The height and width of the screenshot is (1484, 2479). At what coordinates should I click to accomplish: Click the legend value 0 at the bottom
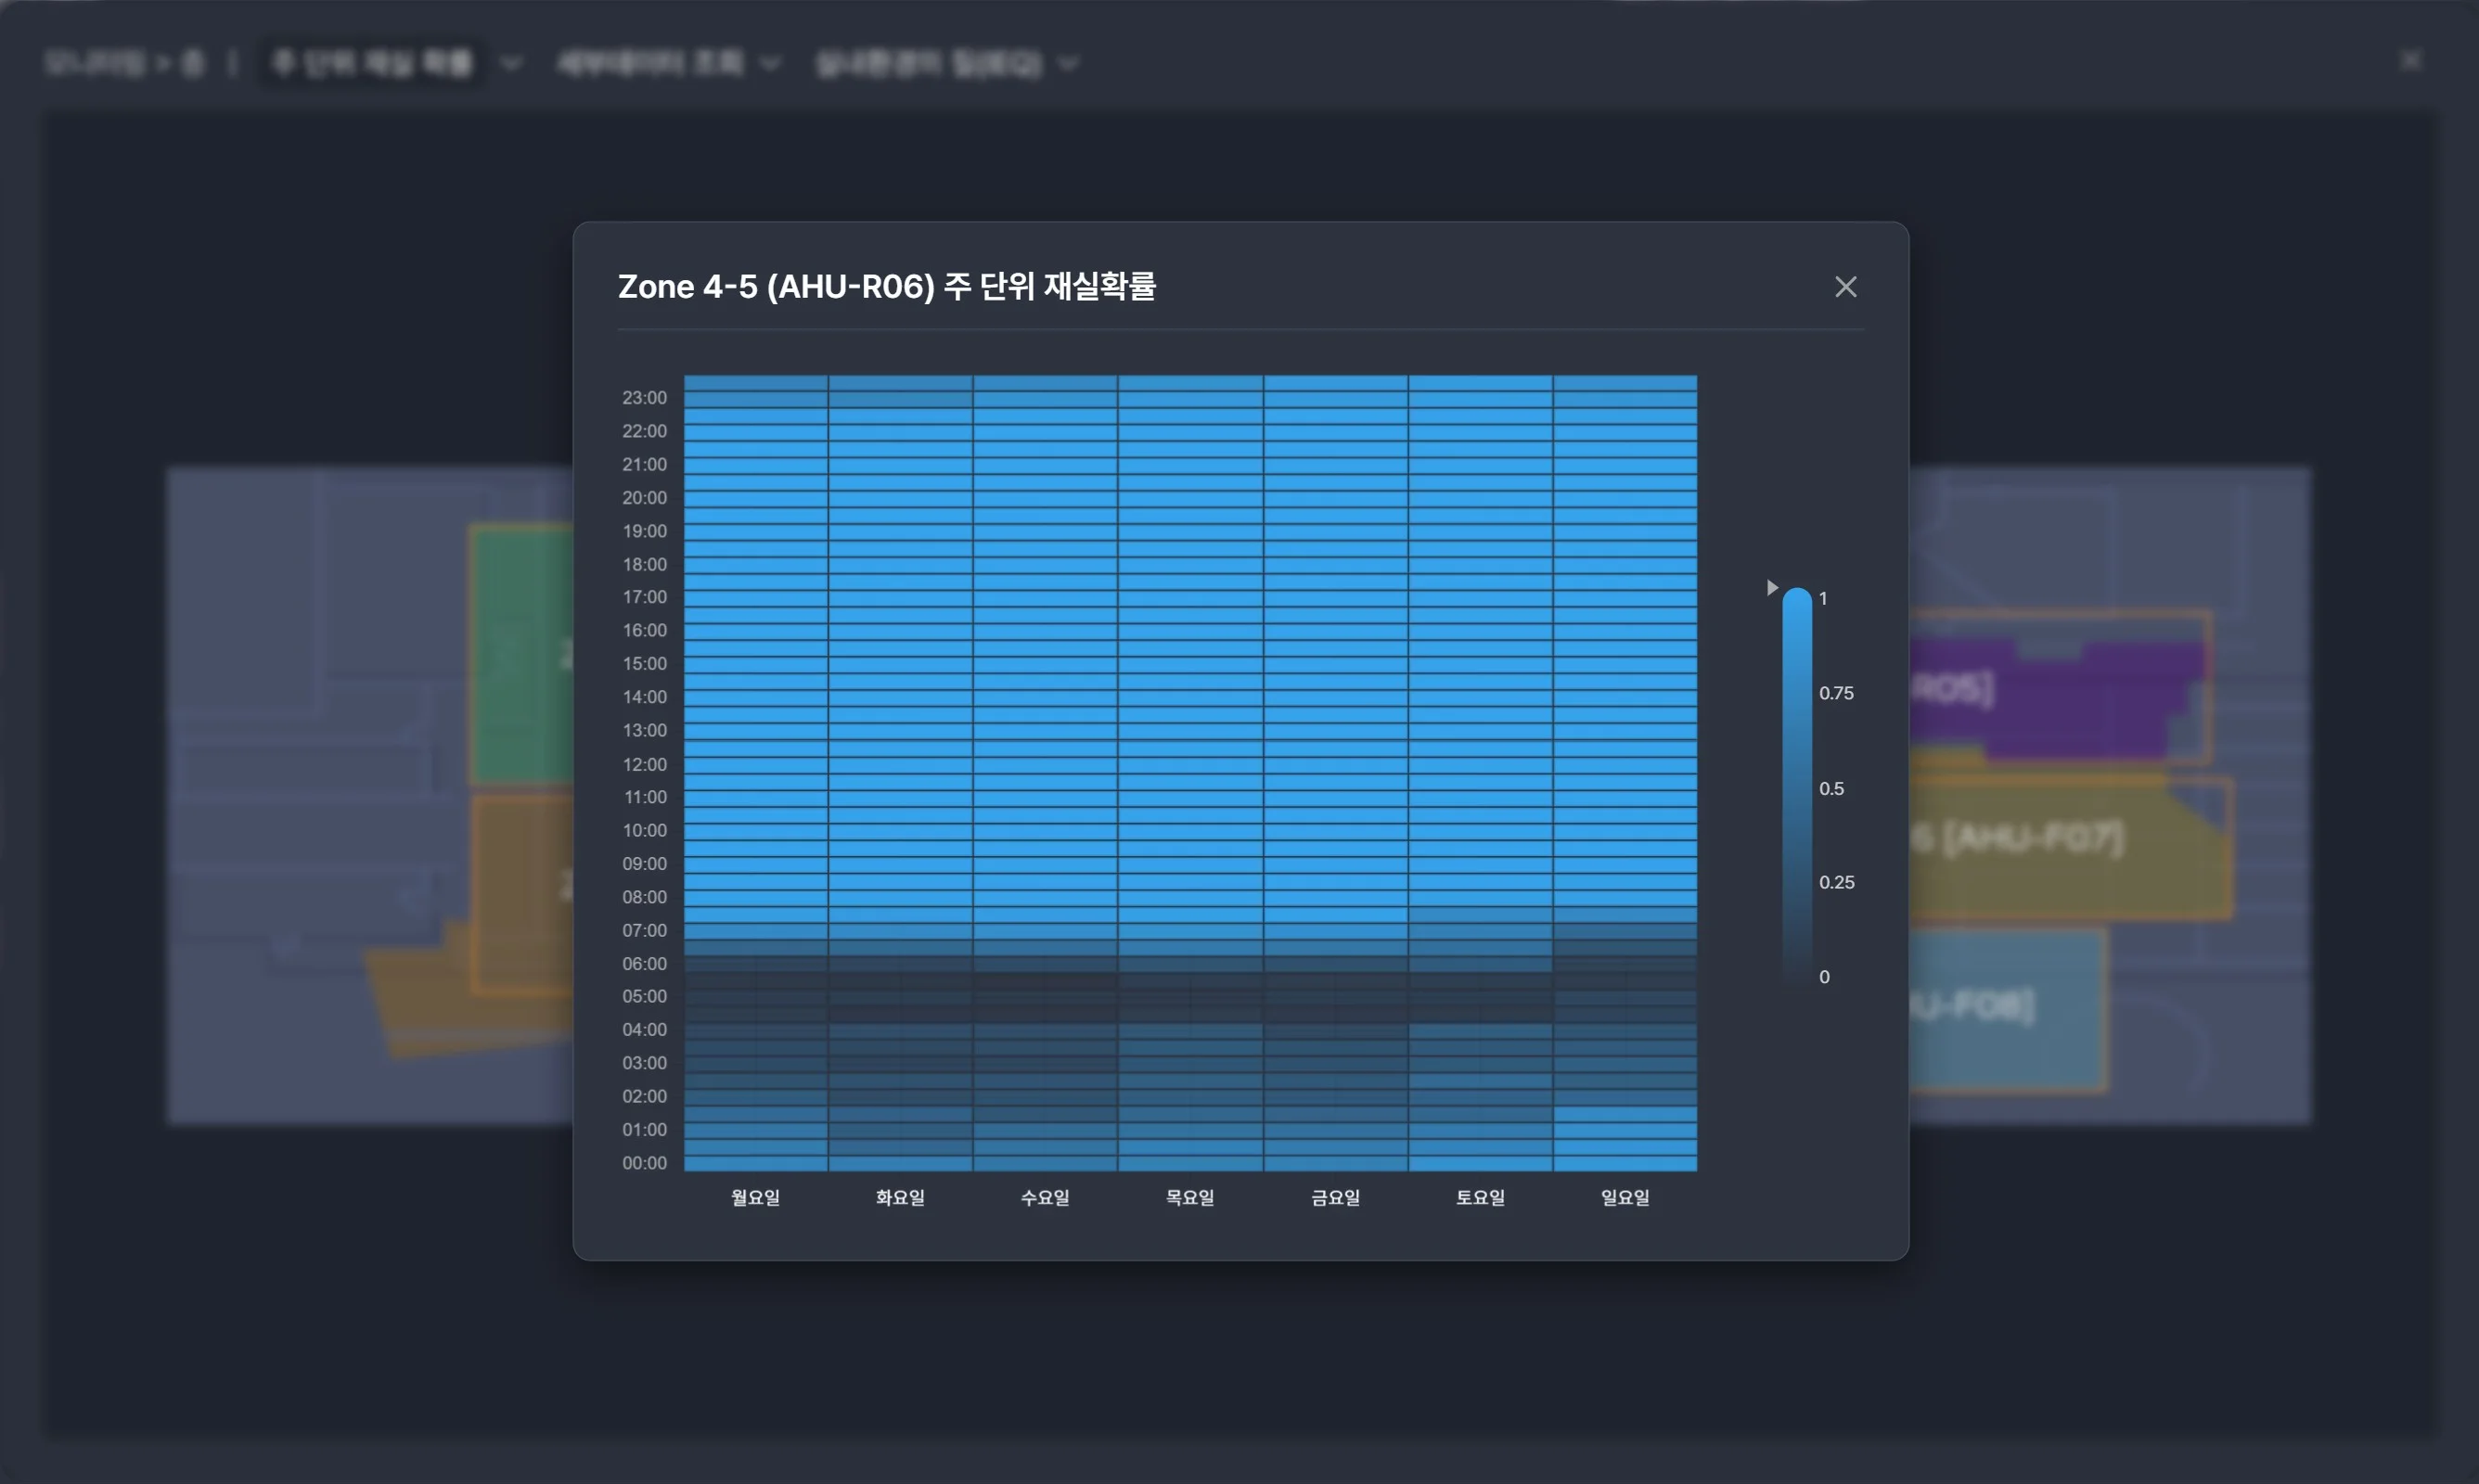[x=1824, y=977]
